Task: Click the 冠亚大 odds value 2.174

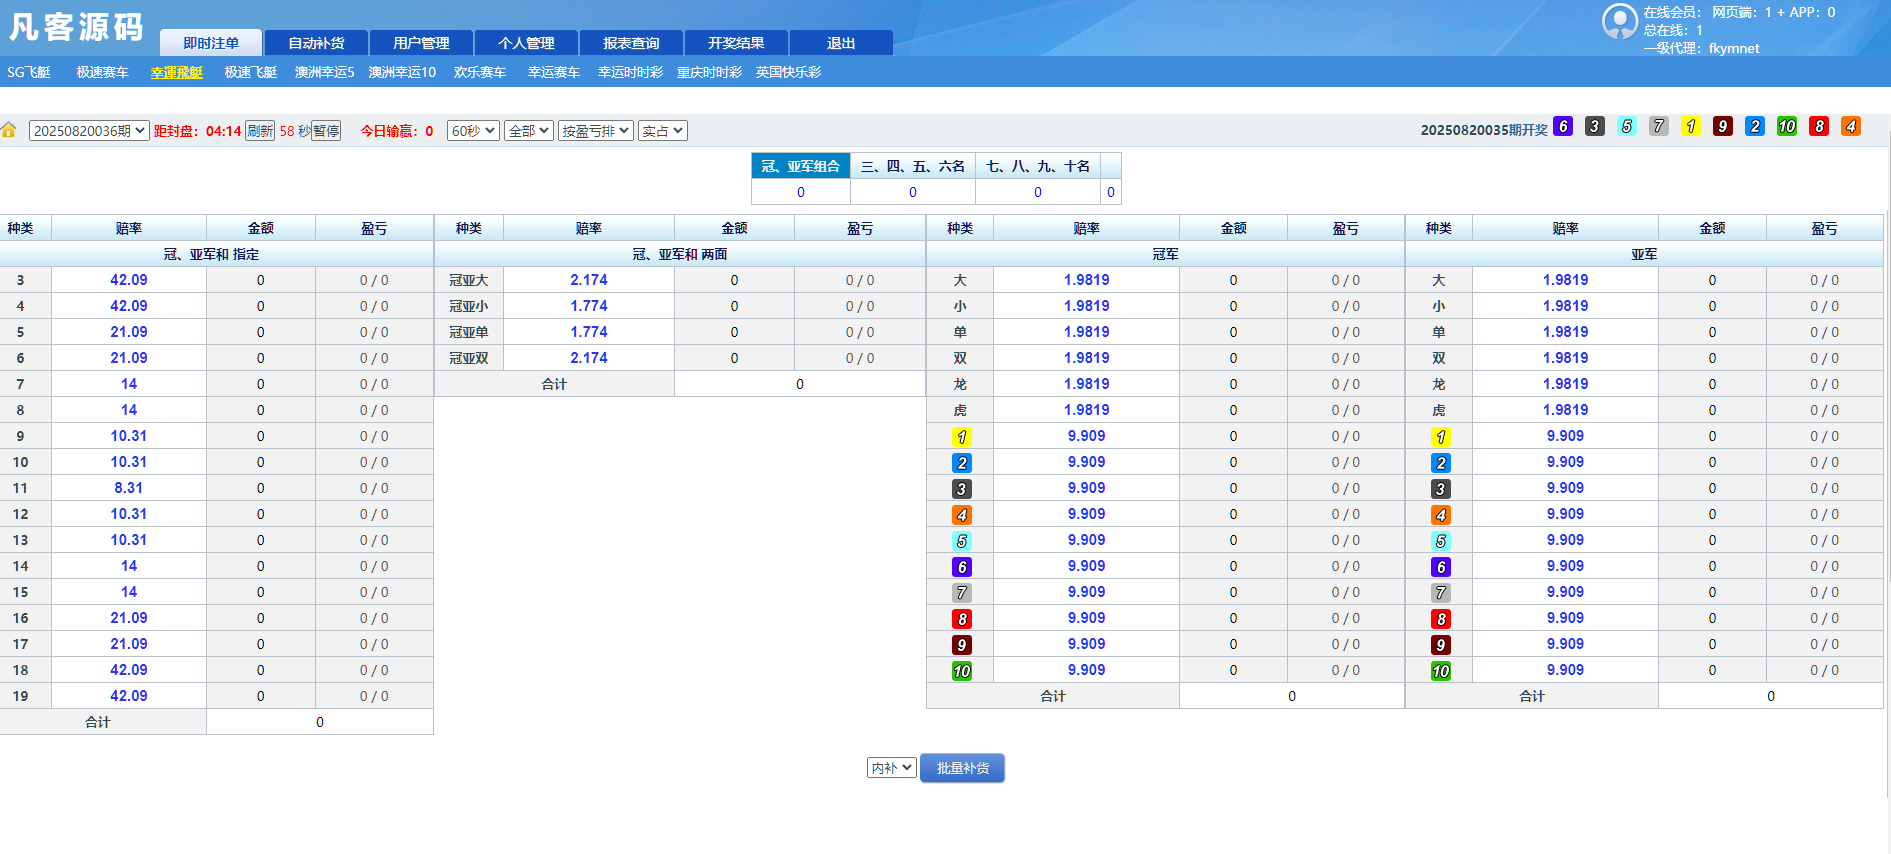Action: point(588,280)
